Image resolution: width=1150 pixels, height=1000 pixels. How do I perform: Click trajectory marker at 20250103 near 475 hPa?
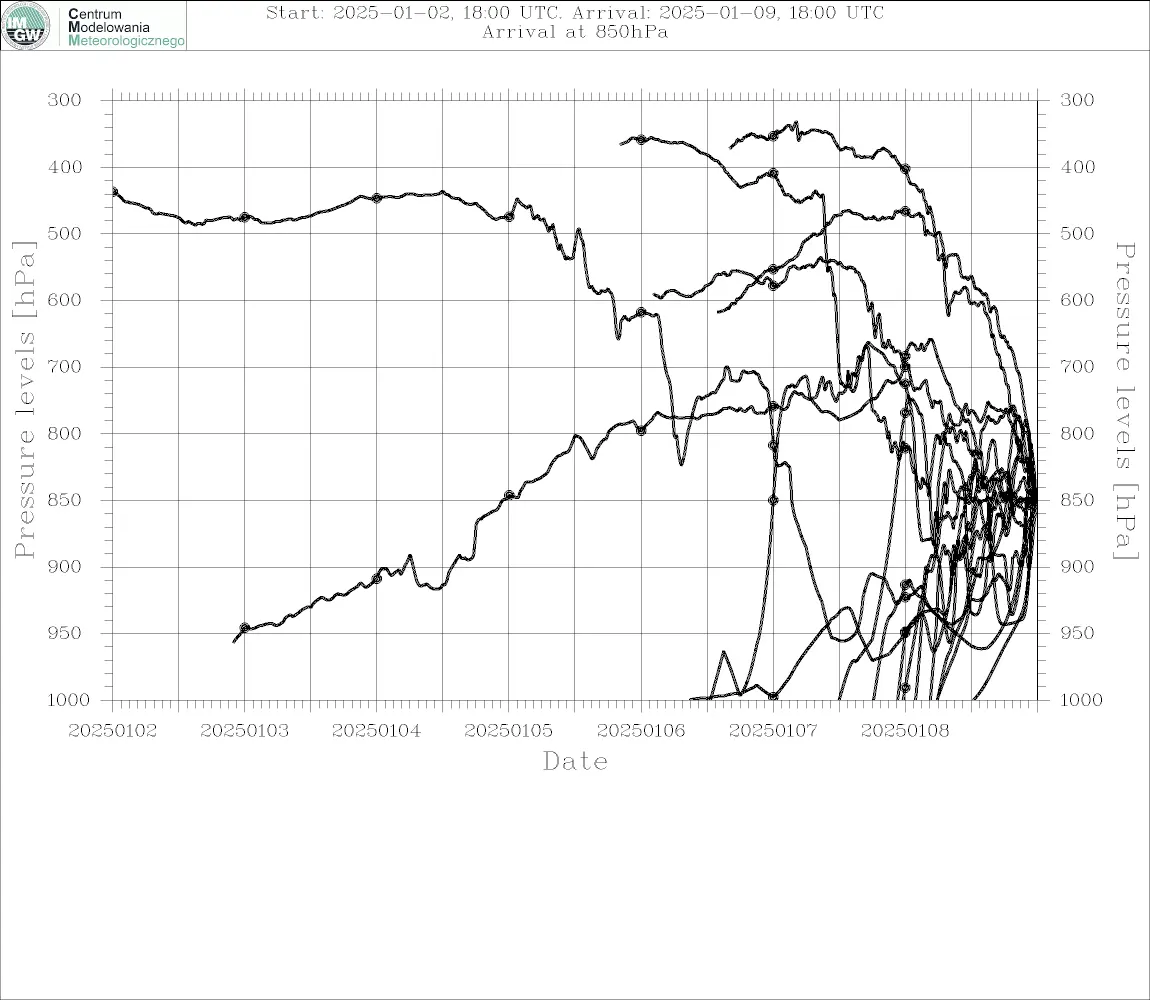coord(244,217)
